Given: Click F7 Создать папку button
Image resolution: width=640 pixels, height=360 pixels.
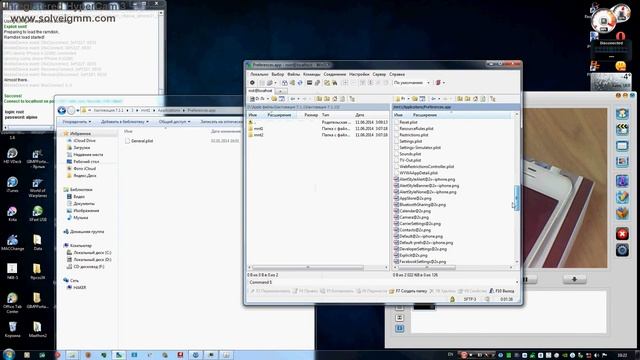Looking at the screenshot, I should point(408,291).
